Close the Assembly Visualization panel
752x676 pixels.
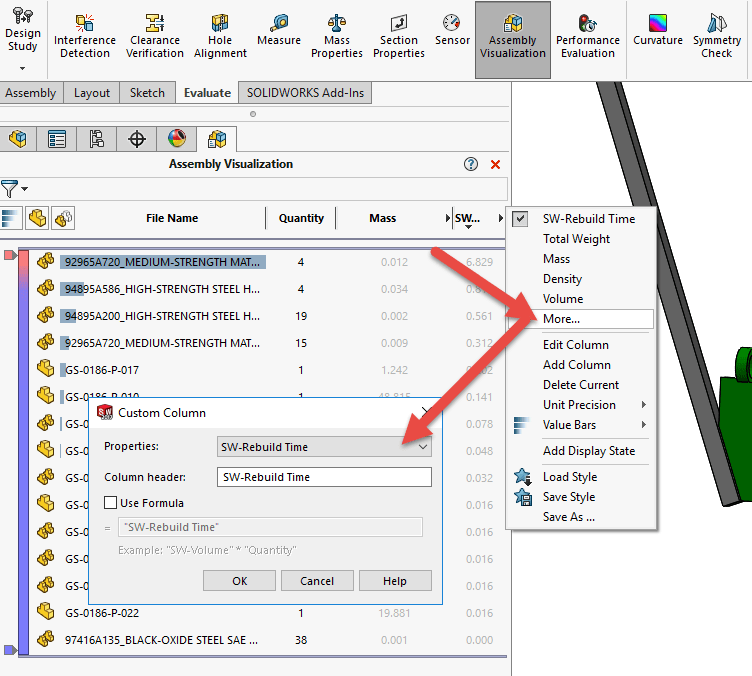pyautogui.click(x=495, y=164)
